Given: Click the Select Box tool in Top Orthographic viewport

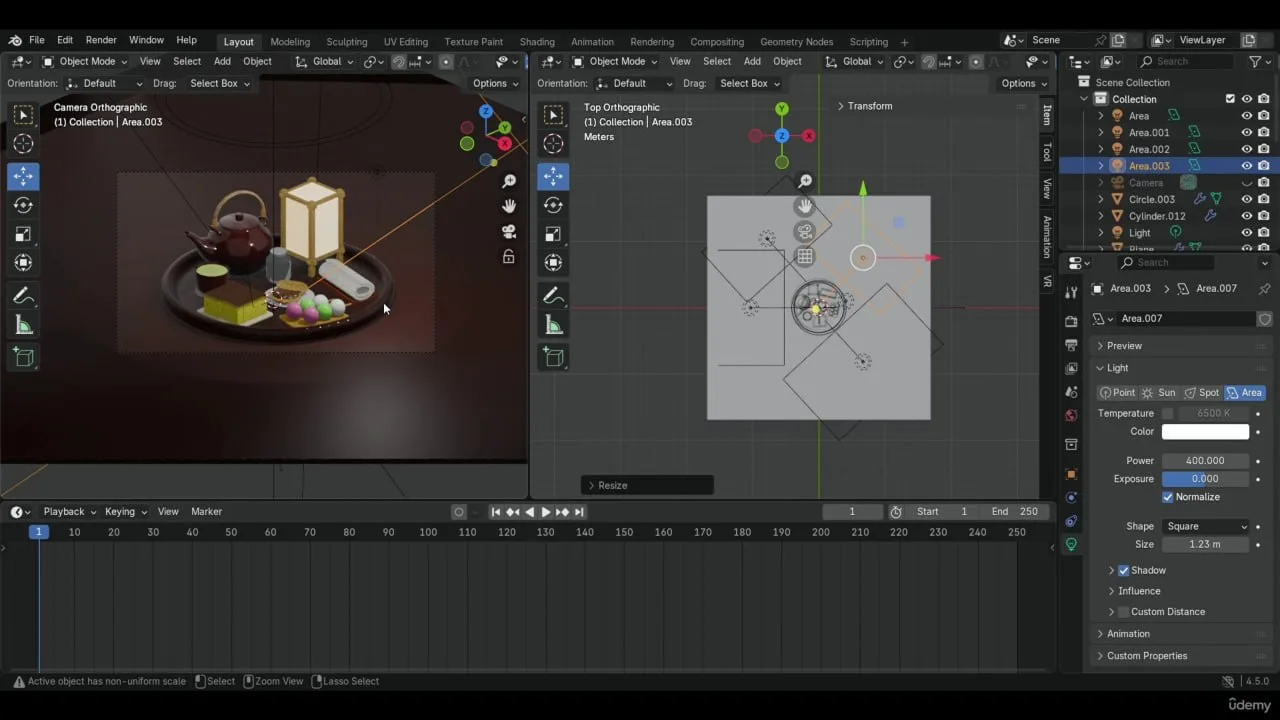Looking at the screenshot, I should 553,115.
